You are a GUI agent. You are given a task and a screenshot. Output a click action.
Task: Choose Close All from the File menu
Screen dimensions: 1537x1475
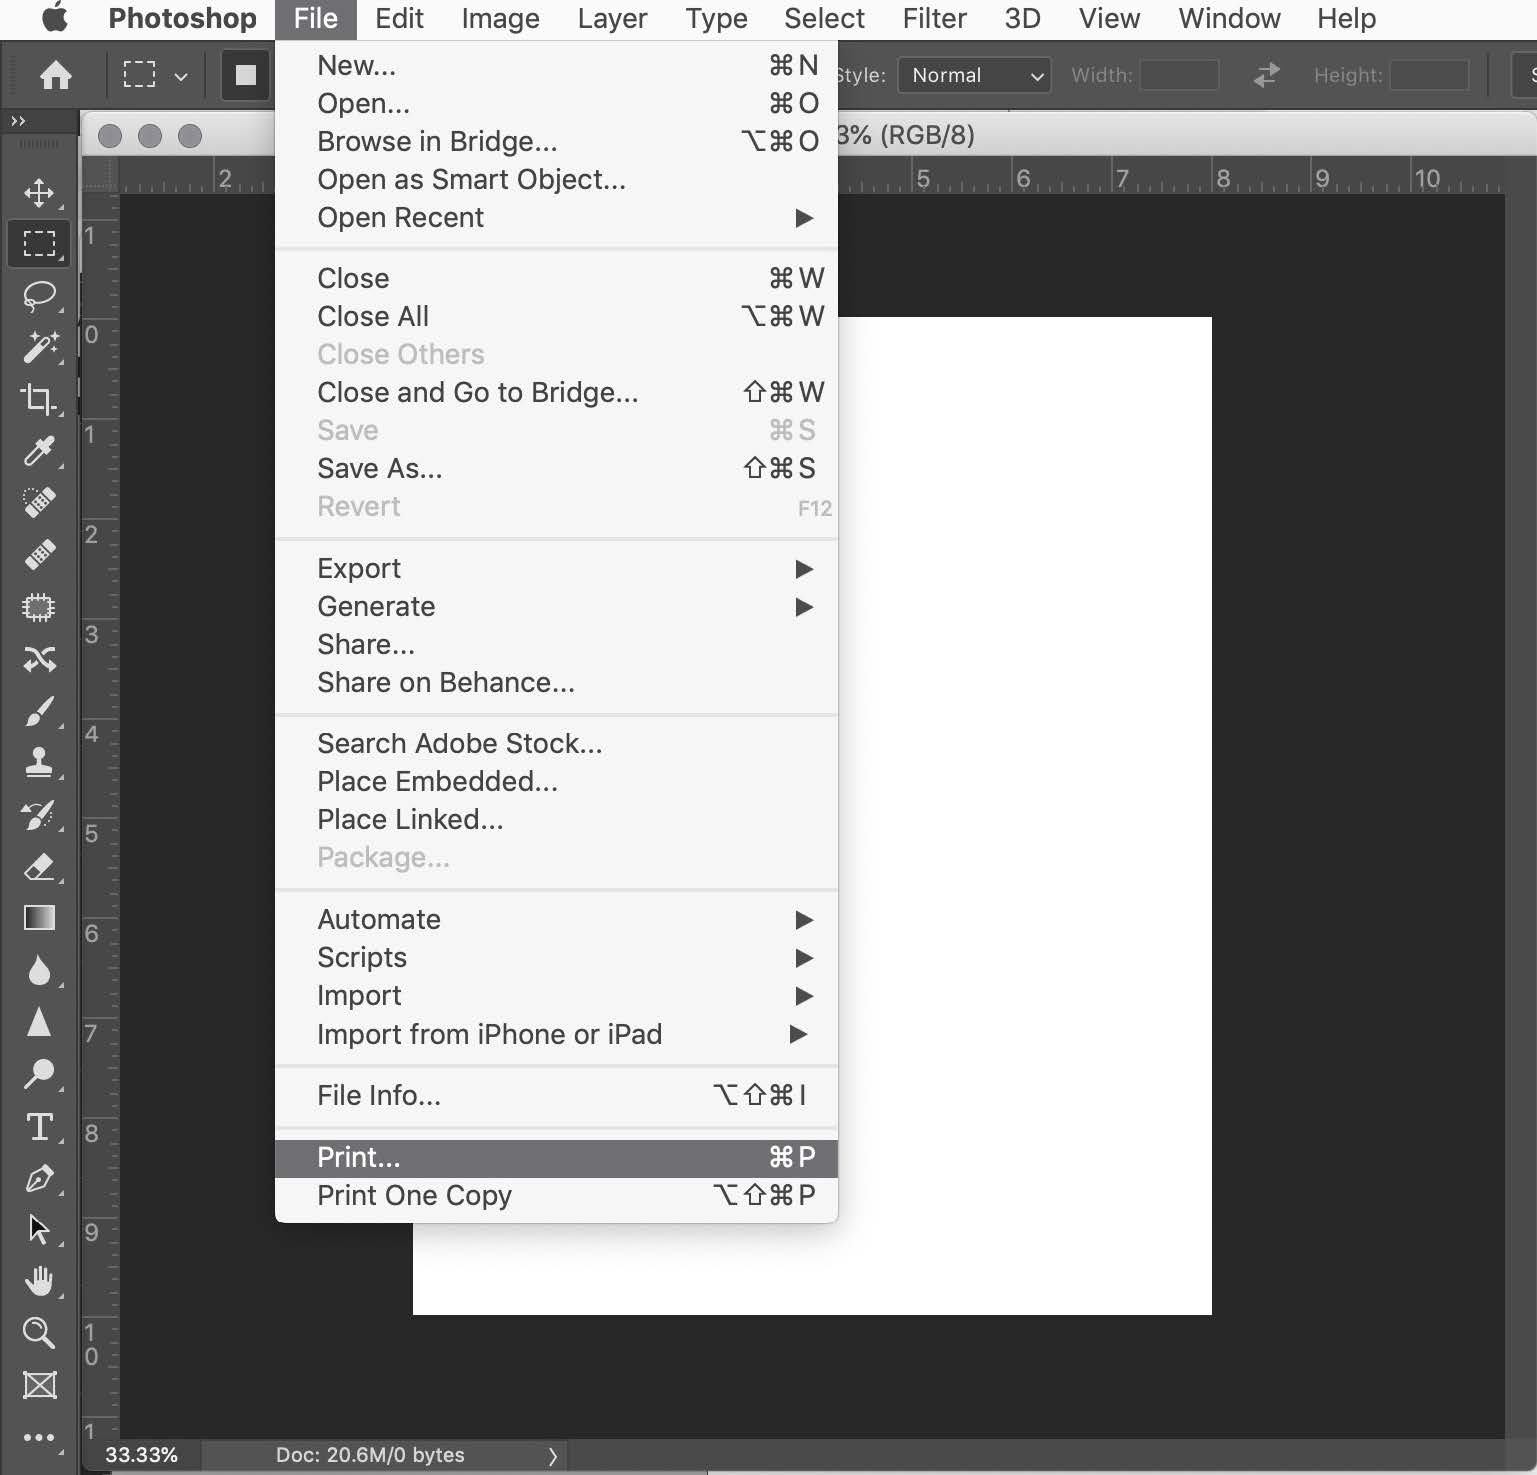click(x=556, y=317)
